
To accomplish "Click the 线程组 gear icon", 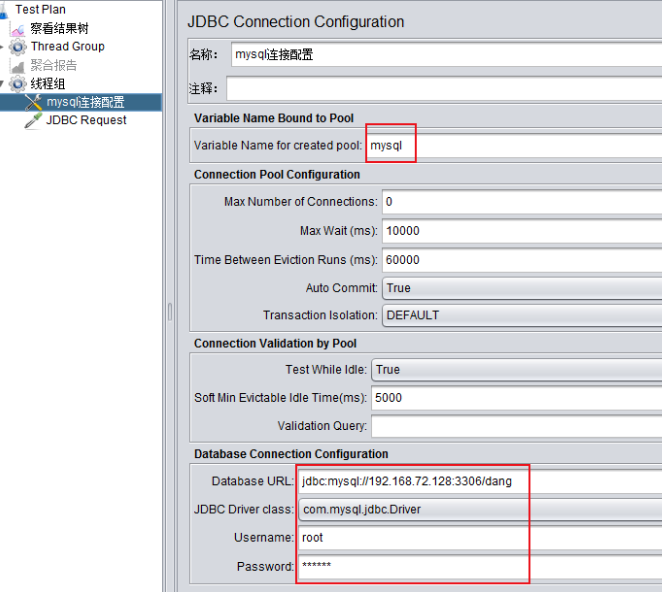I will (18, 84).
